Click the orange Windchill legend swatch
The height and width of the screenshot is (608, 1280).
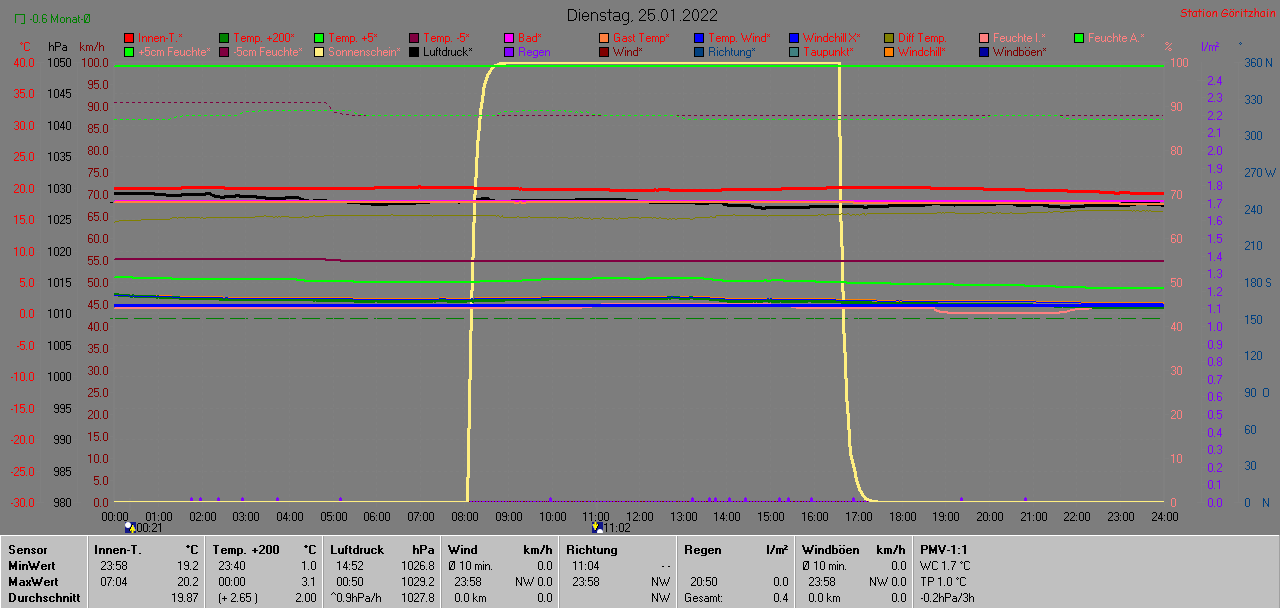pyautogui.click(x=889, y=52)
